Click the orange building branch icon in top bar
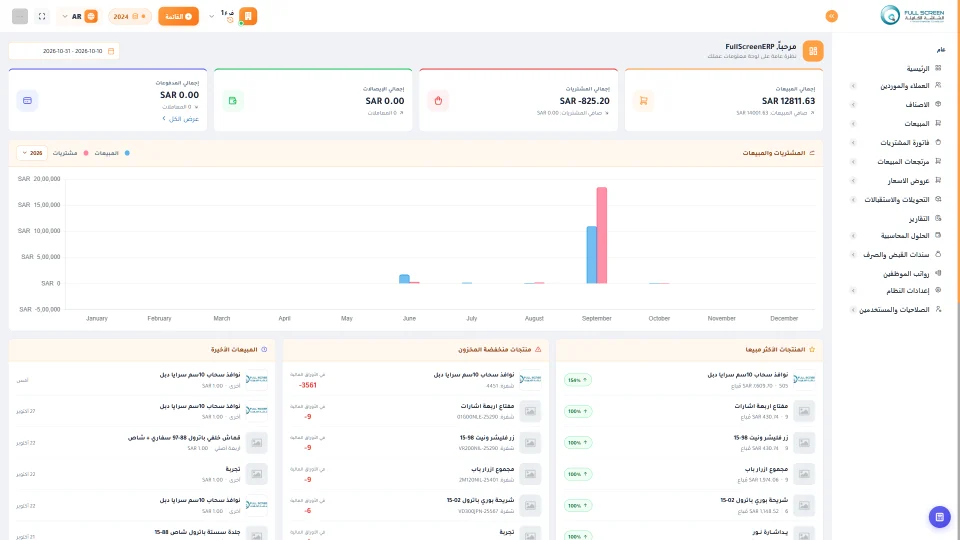The image size is (960, 540). [248, 16]
